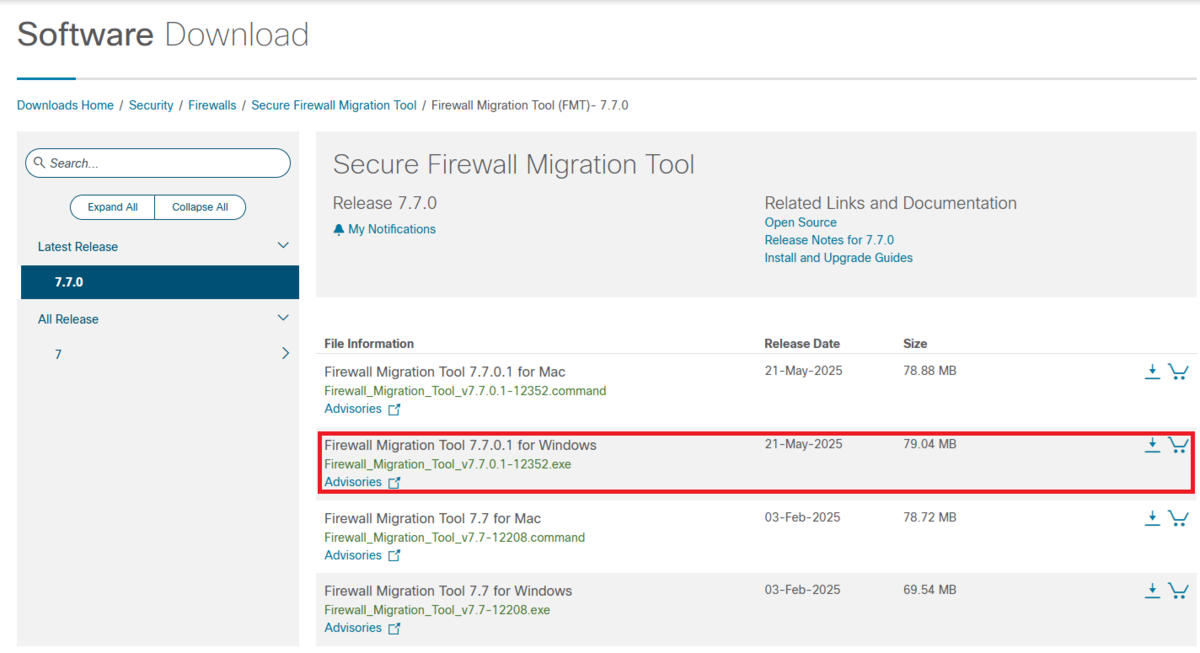Open Install and Upgrade Guides link
The width and height of the screenshot is (1200, 653).
(x=839, y=258)
